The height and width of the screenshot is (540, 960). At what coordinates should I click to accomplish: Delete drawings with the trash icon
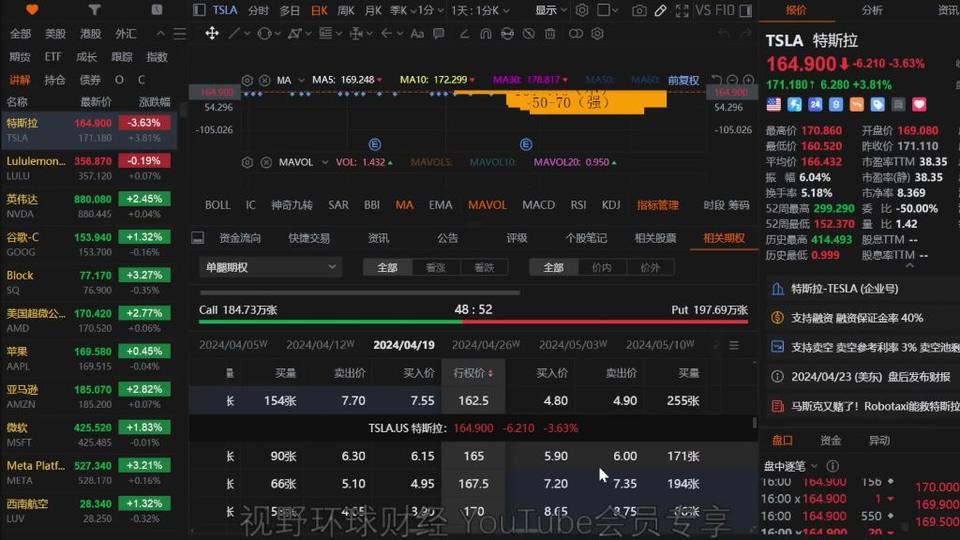pyautogui.click(x=550, y=33)
